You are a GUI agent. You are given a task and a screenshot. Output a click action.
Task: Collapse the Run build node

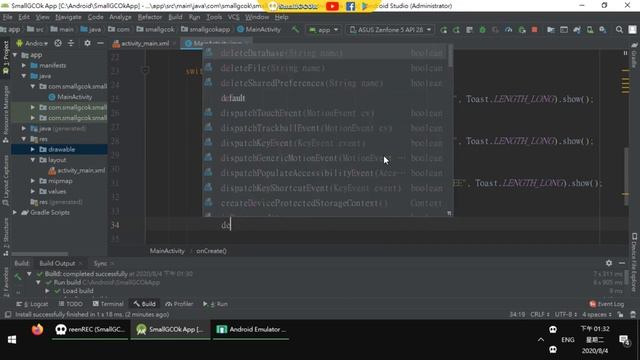coord(38,282)
